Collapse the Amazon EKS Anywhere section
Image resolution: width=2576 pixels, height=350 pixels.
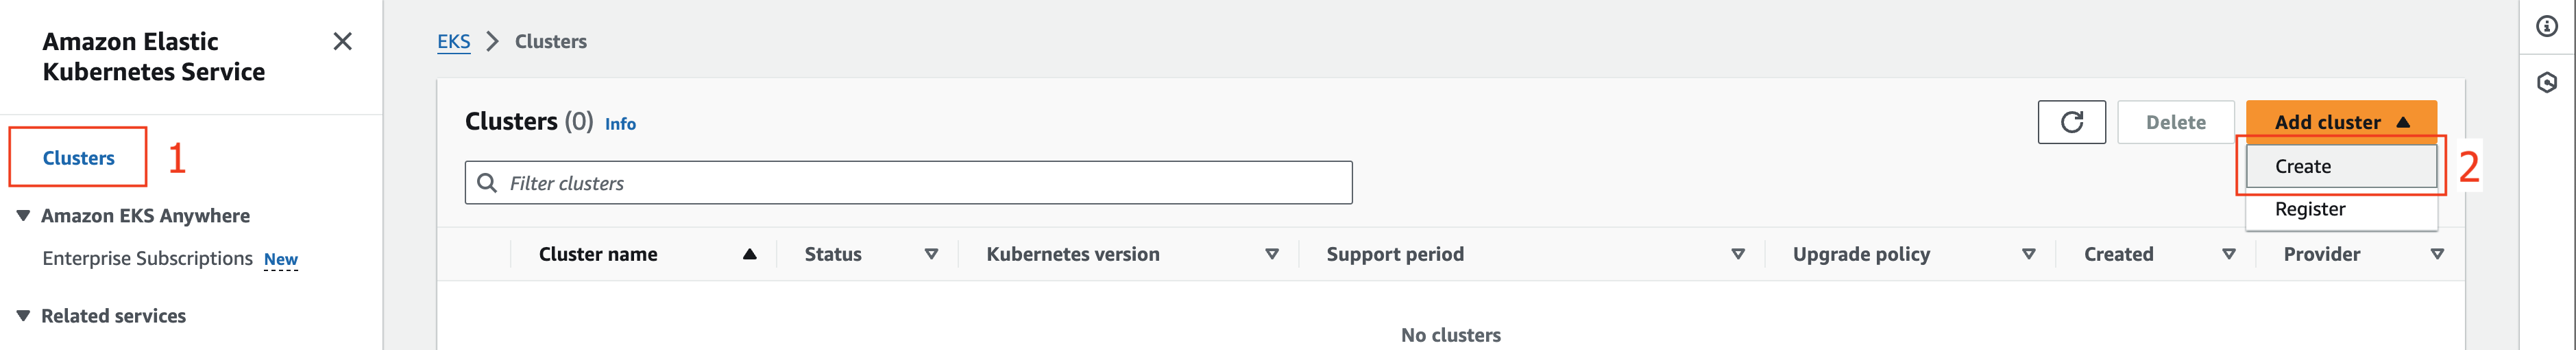pyautogui.click(x=23, y=216)
